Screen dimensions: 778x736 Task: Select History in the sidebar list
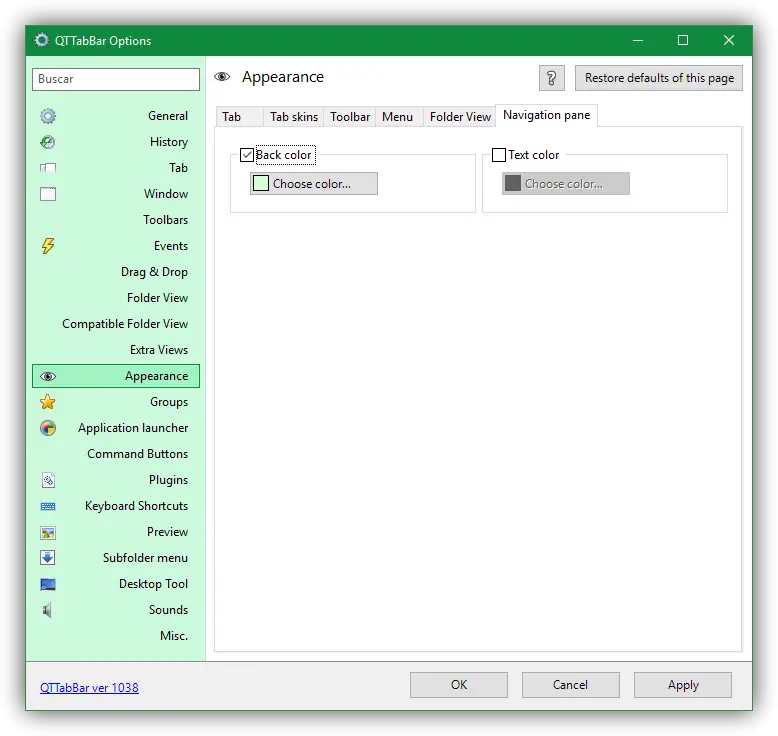point(116,142)
